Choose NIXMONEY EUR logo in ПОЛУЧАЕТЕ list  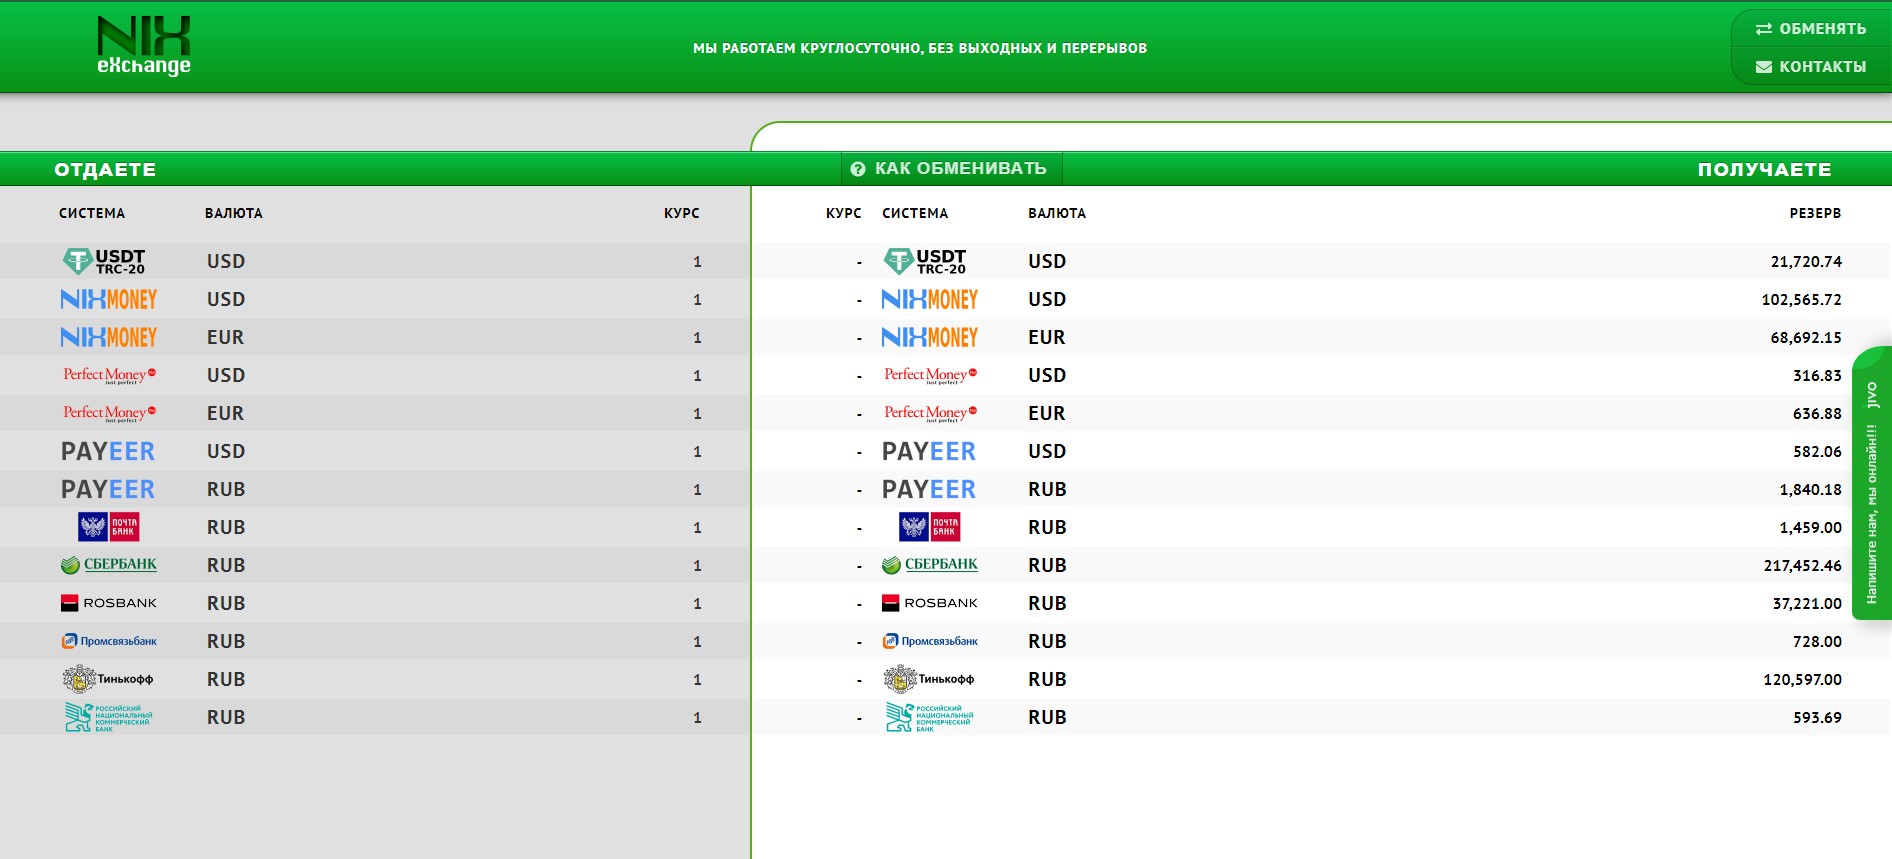pyautogui.click(x=930, y=337)
